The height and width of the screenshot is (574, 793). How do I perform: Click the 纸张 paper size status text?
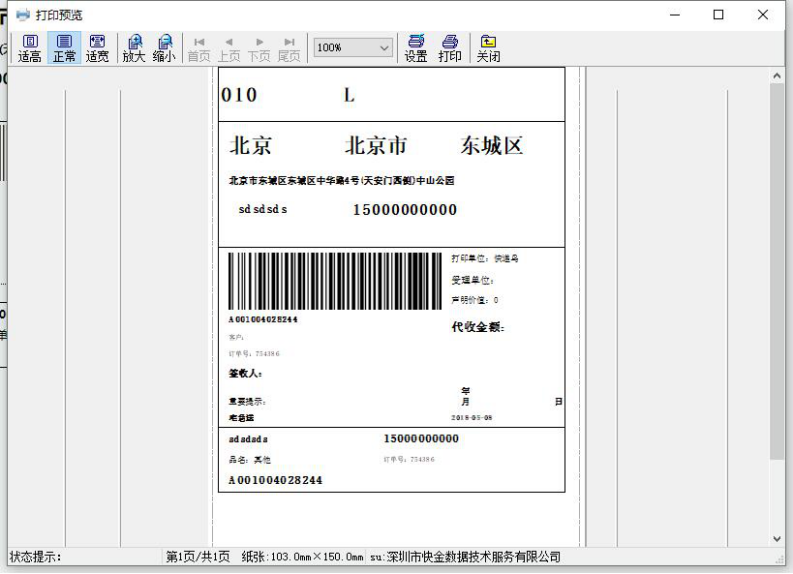coord(302,557)
